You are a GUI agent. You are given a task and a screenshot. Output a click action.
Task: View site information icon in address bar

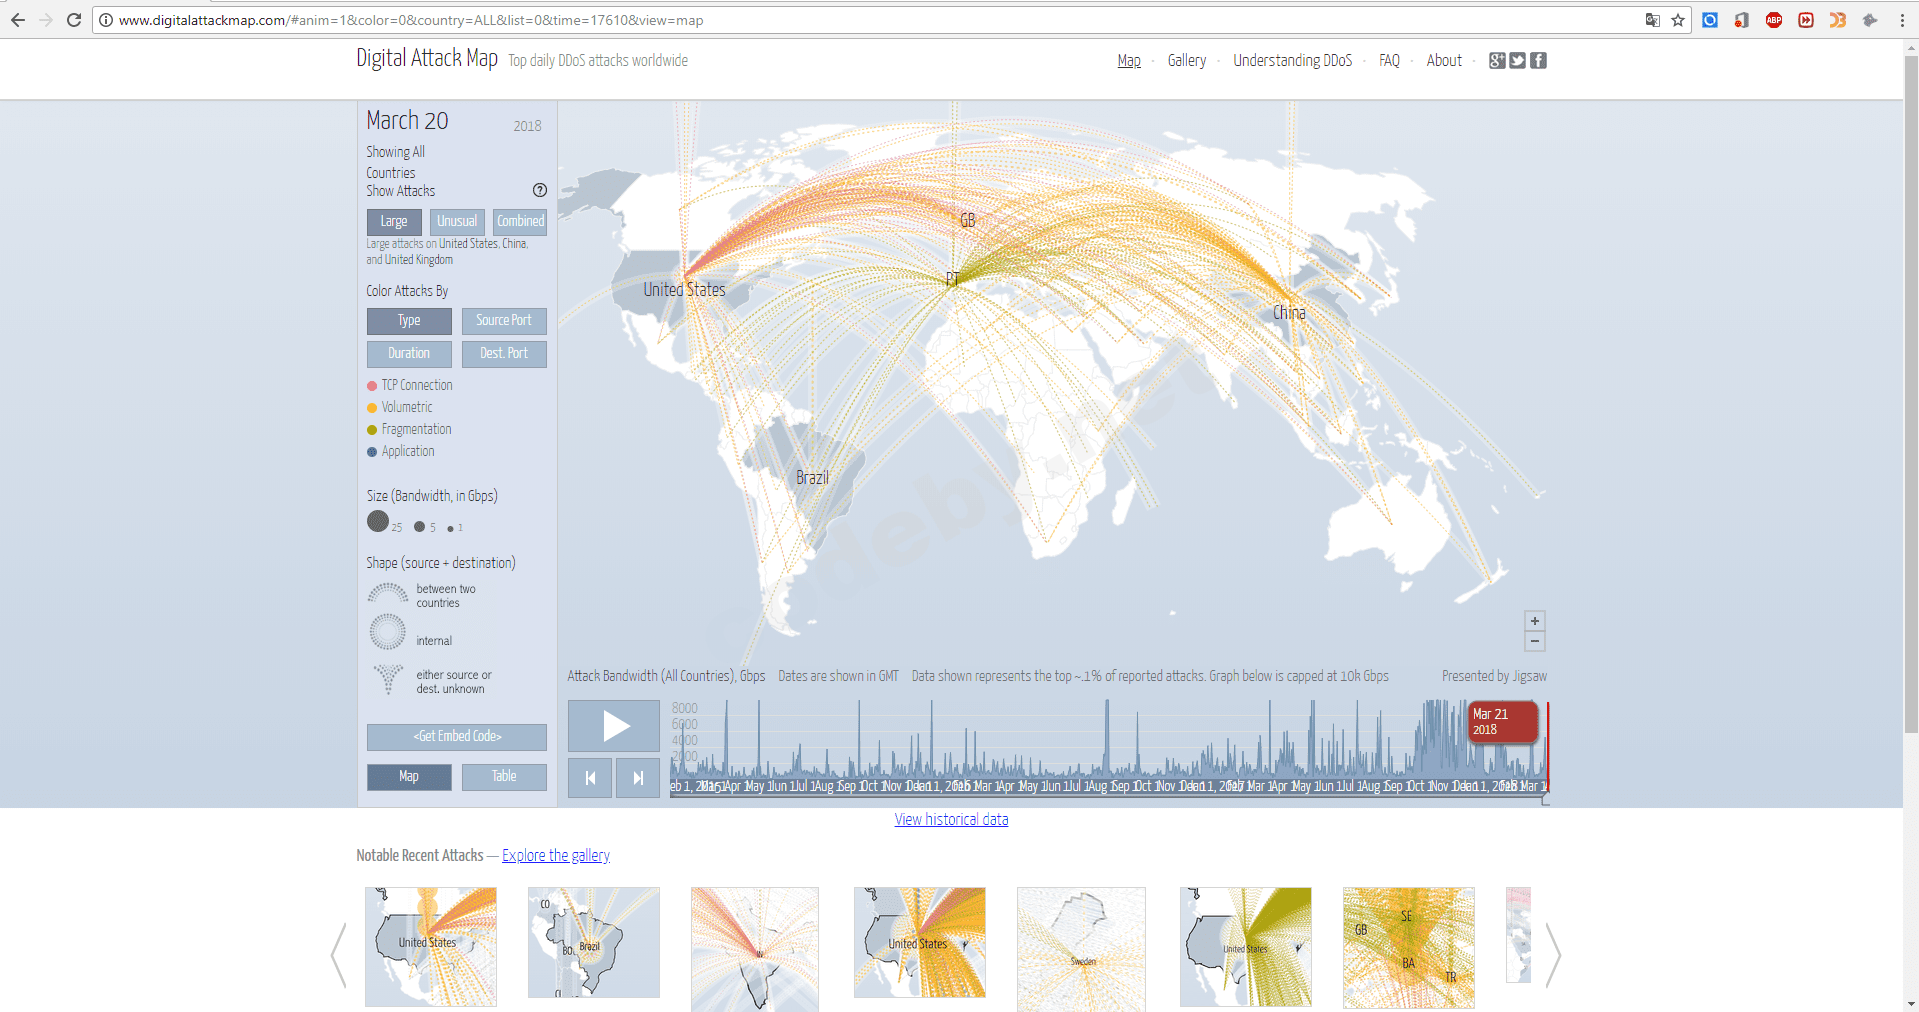(x=106, y=20)
